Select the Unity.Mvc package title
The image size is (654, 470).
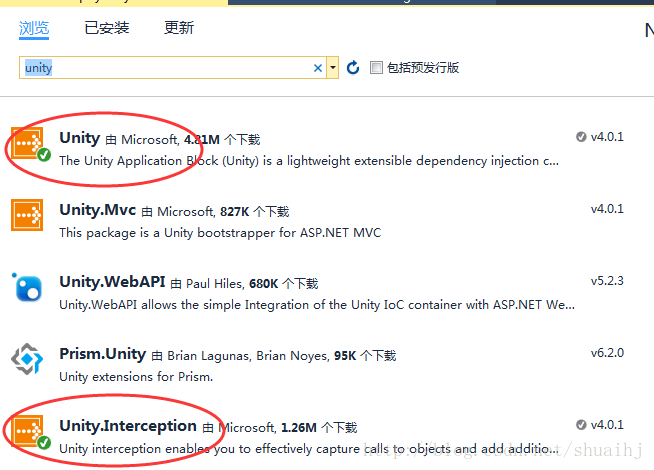pos(98,210)
